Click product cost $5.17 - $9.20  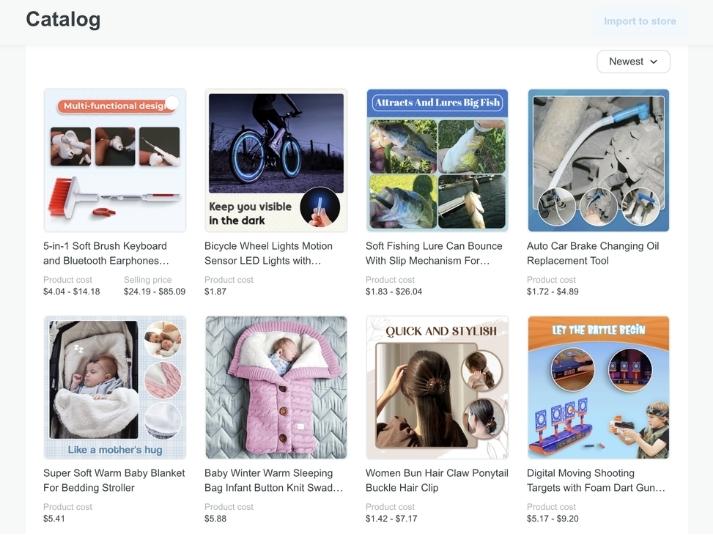pyautogui.click(x=552, y=519)
